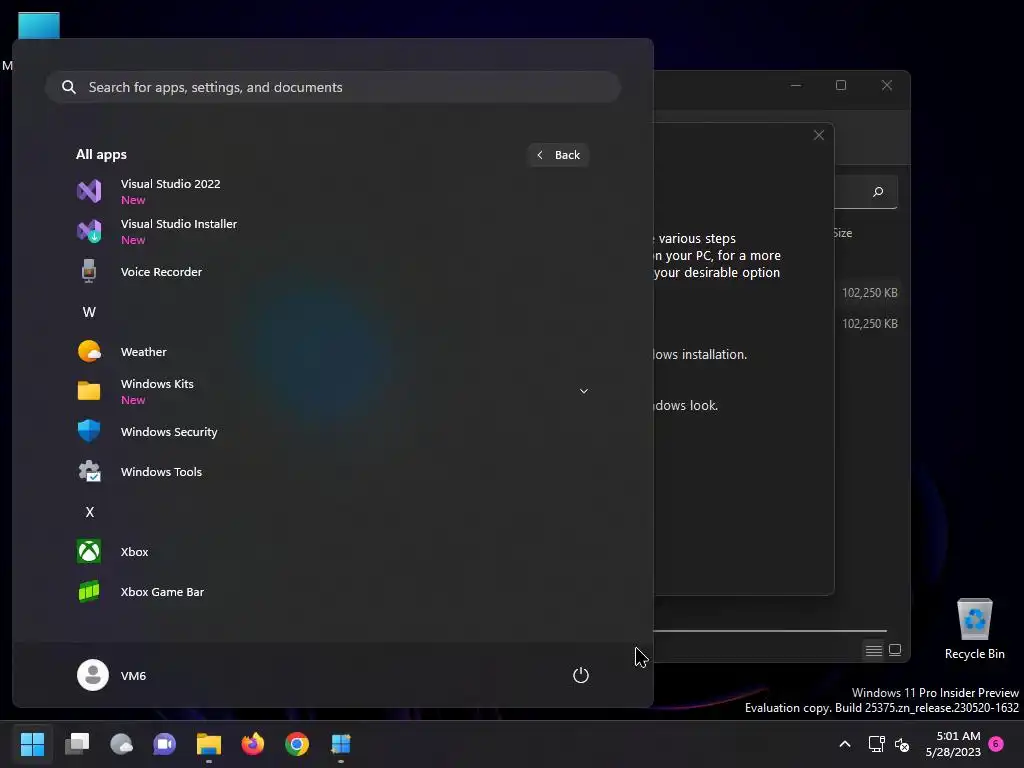Click the Size column header in Explorer
The height and width of the screenshot is (768, 1024).
[x=842, y=233]
